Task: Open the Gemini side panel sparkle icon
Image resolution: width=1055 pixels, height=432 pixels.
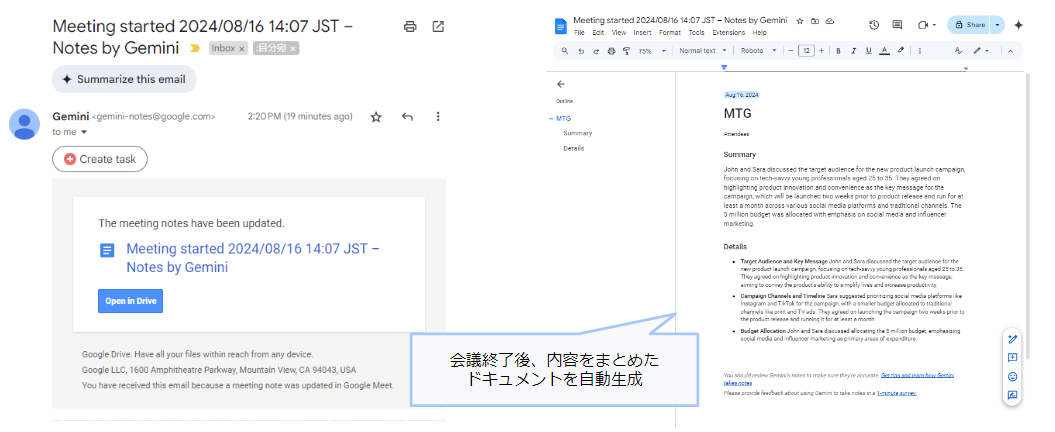Action: pyautogui.click(x=1019, y=25)
